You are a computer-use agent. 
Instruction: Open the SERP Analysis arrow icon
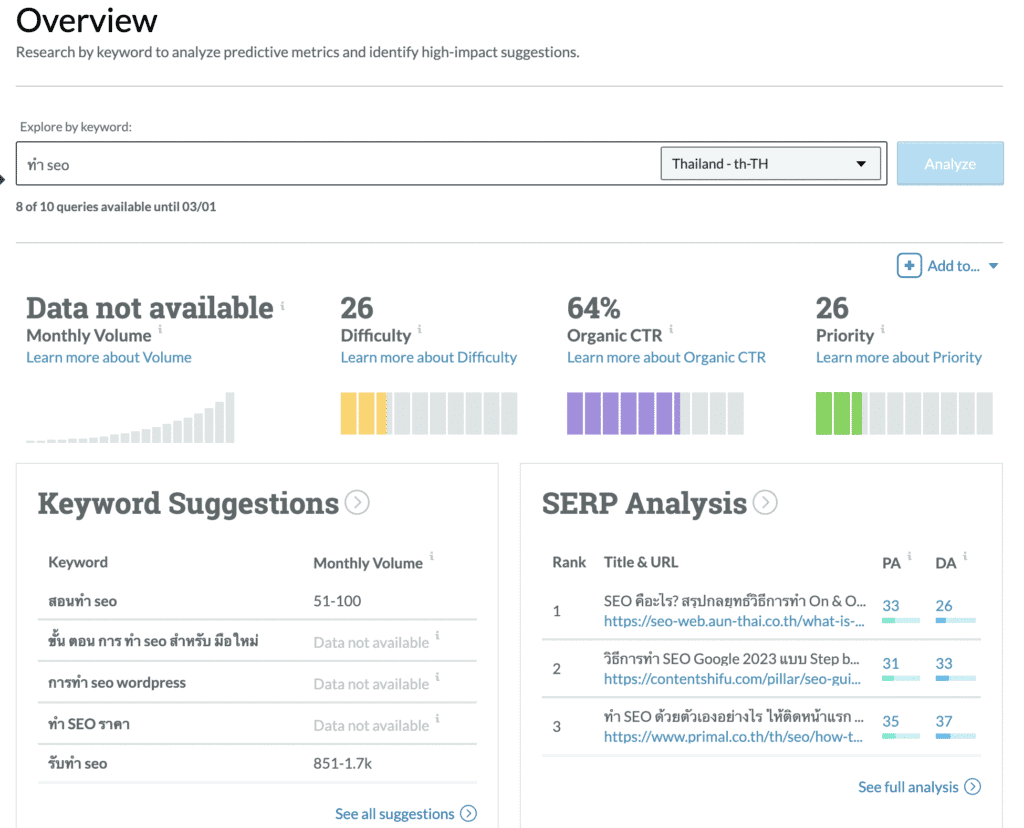pyautogui.click(x=765, y=502)
